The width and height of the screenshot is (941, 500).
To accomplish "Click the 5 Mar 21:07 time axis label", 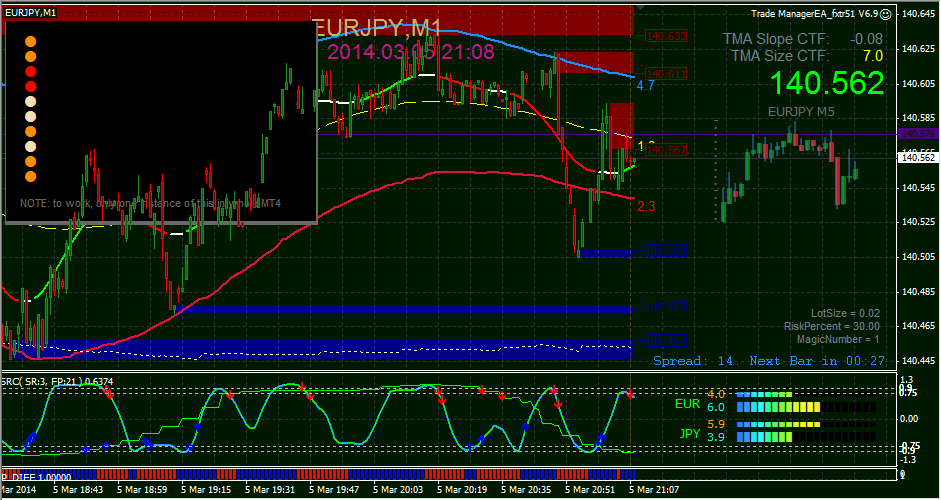I will pyautogui.click(x=654, y=489).
